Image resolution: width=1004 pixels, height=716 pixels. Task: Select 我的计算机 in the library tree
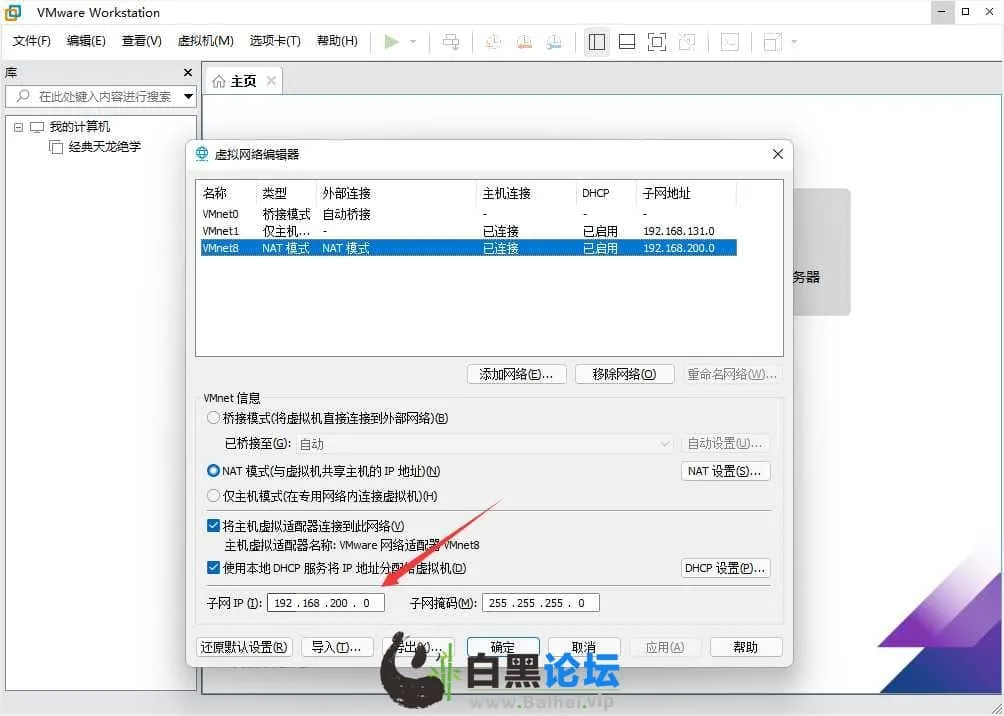pyautogui.click(x=79, y=127)
